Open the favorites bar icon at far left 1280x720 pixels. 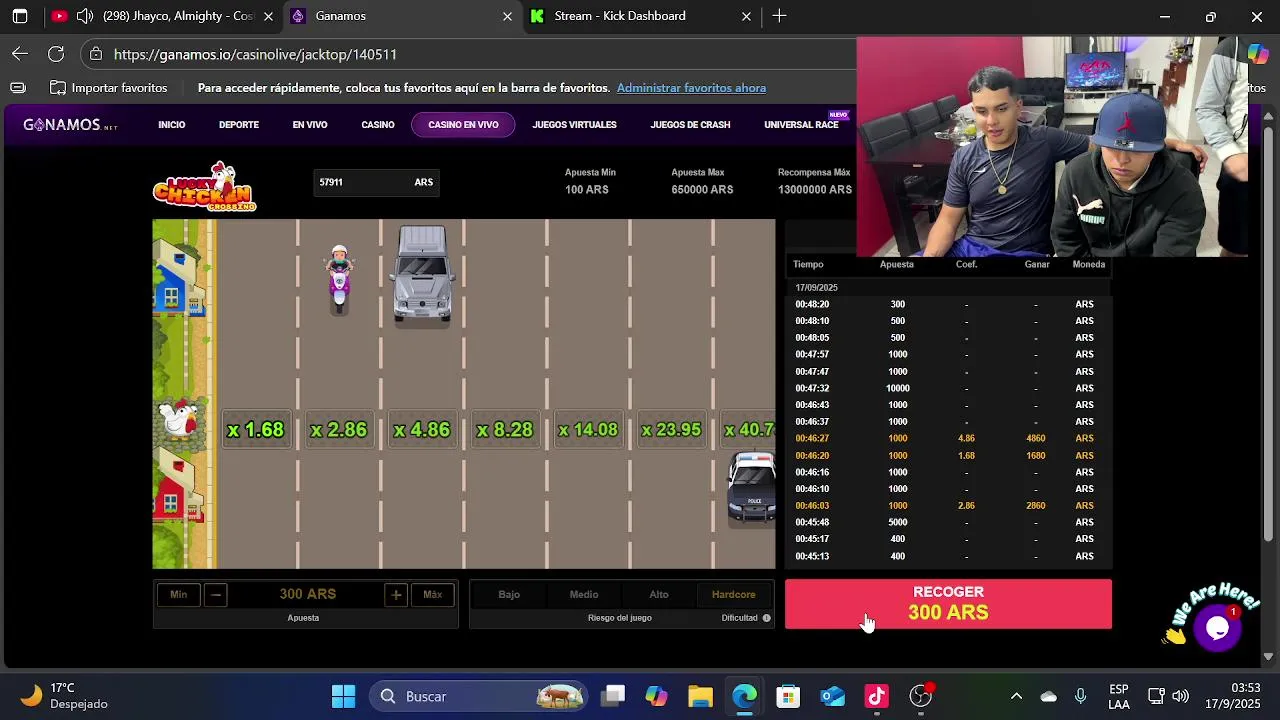[x=17, y=88]
